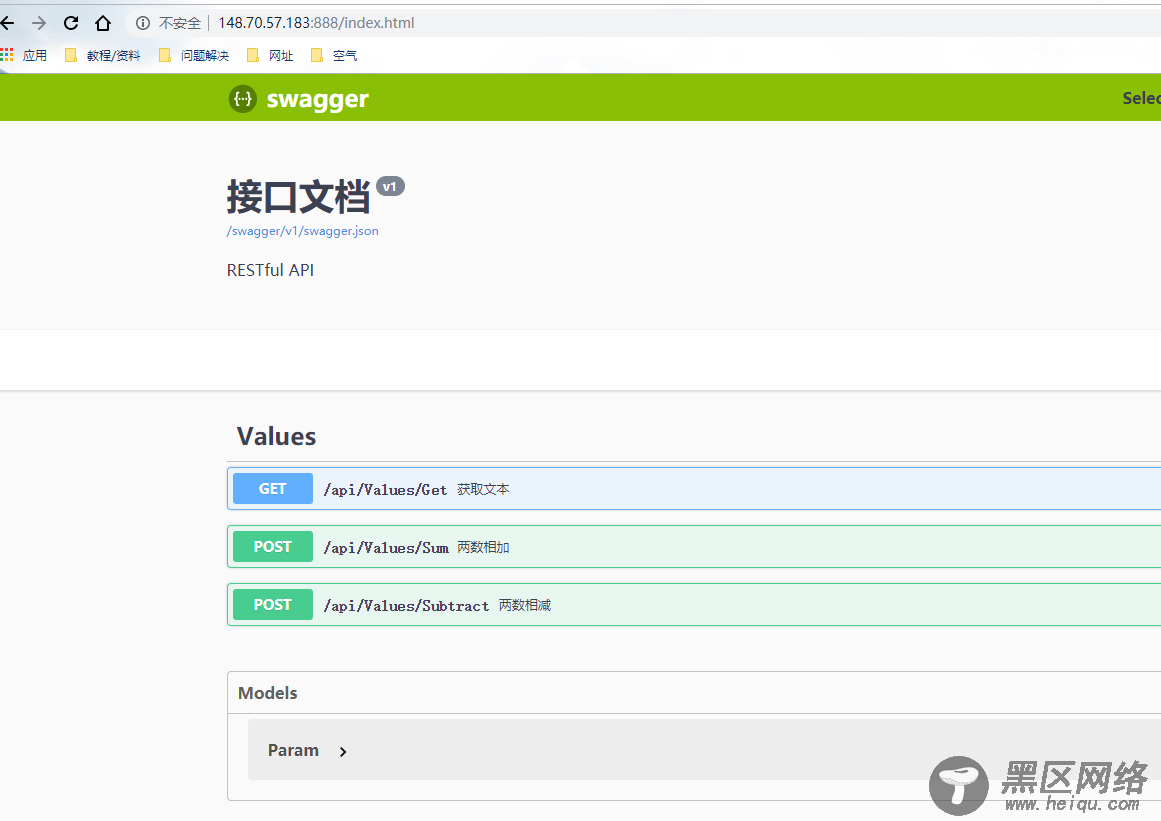Open the /swagger/v1/swagger.json link

tap(302, 231)
